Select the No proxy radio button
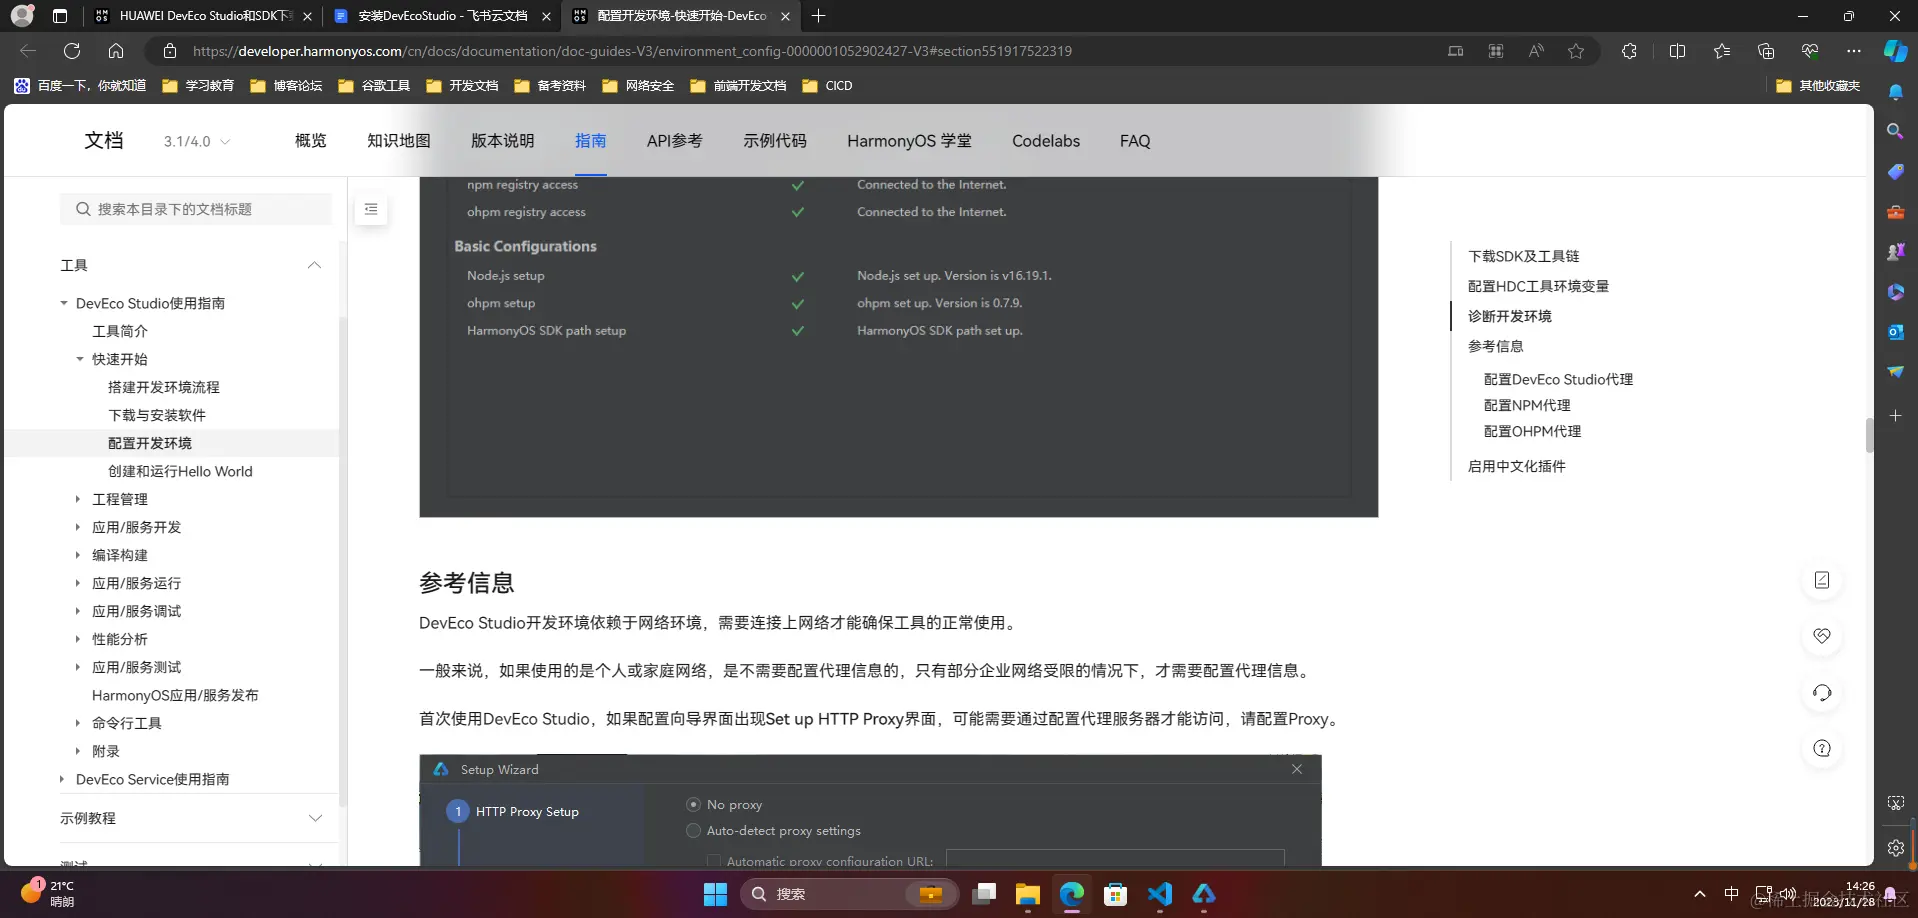 coord(692,803)
